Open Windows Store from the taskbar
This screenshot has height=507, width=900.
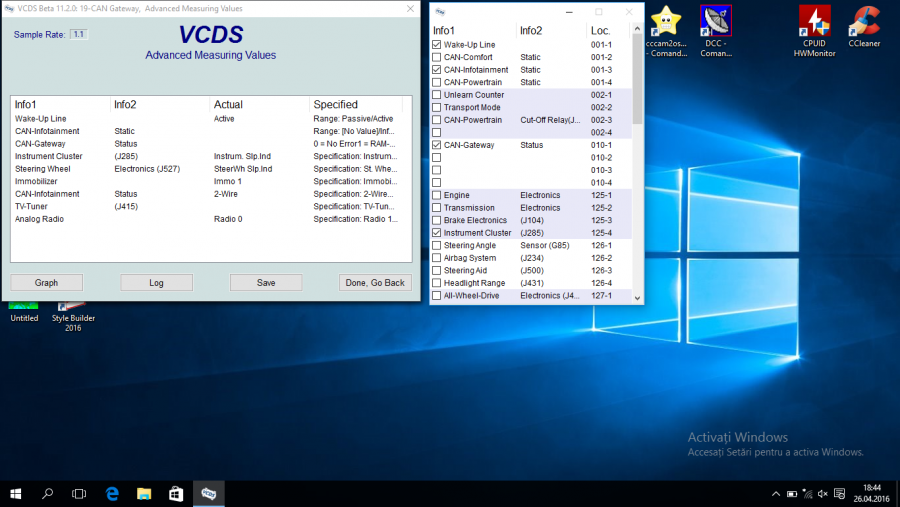(176, 493)
